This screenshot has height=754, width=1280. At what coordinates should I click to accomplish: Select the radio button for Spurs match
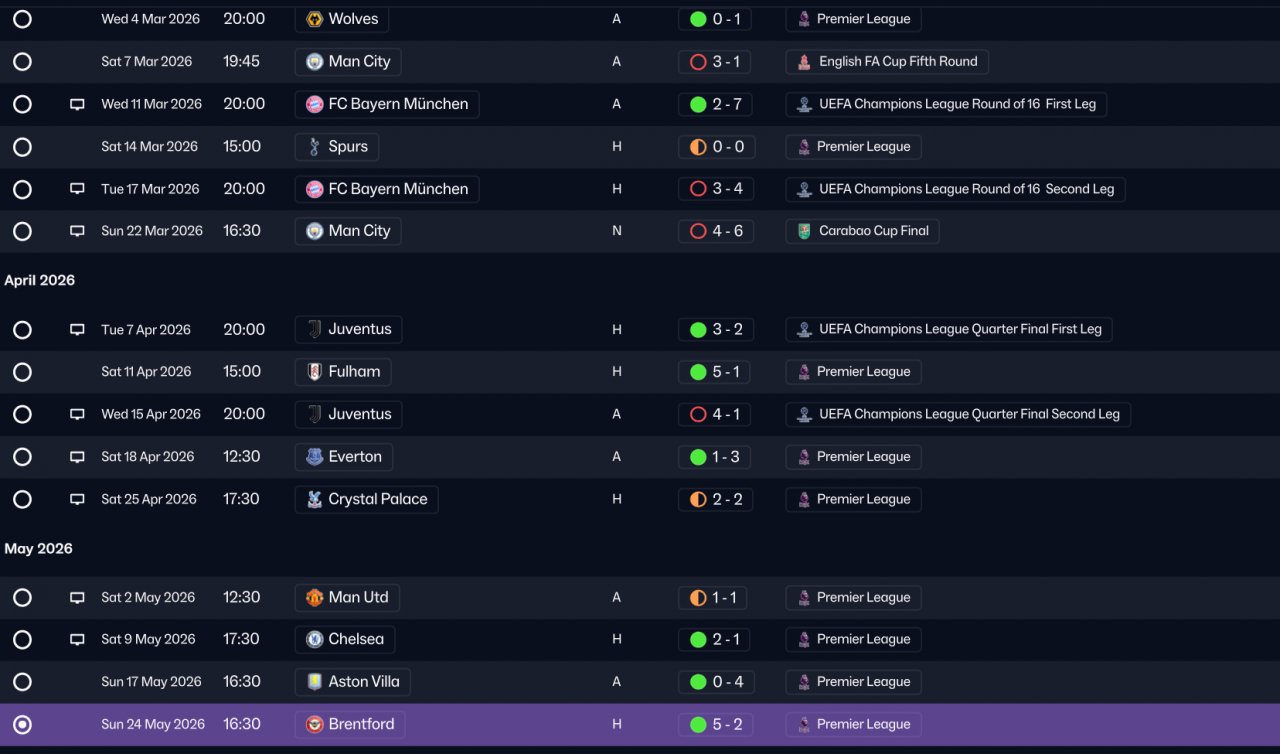[22, 147]
